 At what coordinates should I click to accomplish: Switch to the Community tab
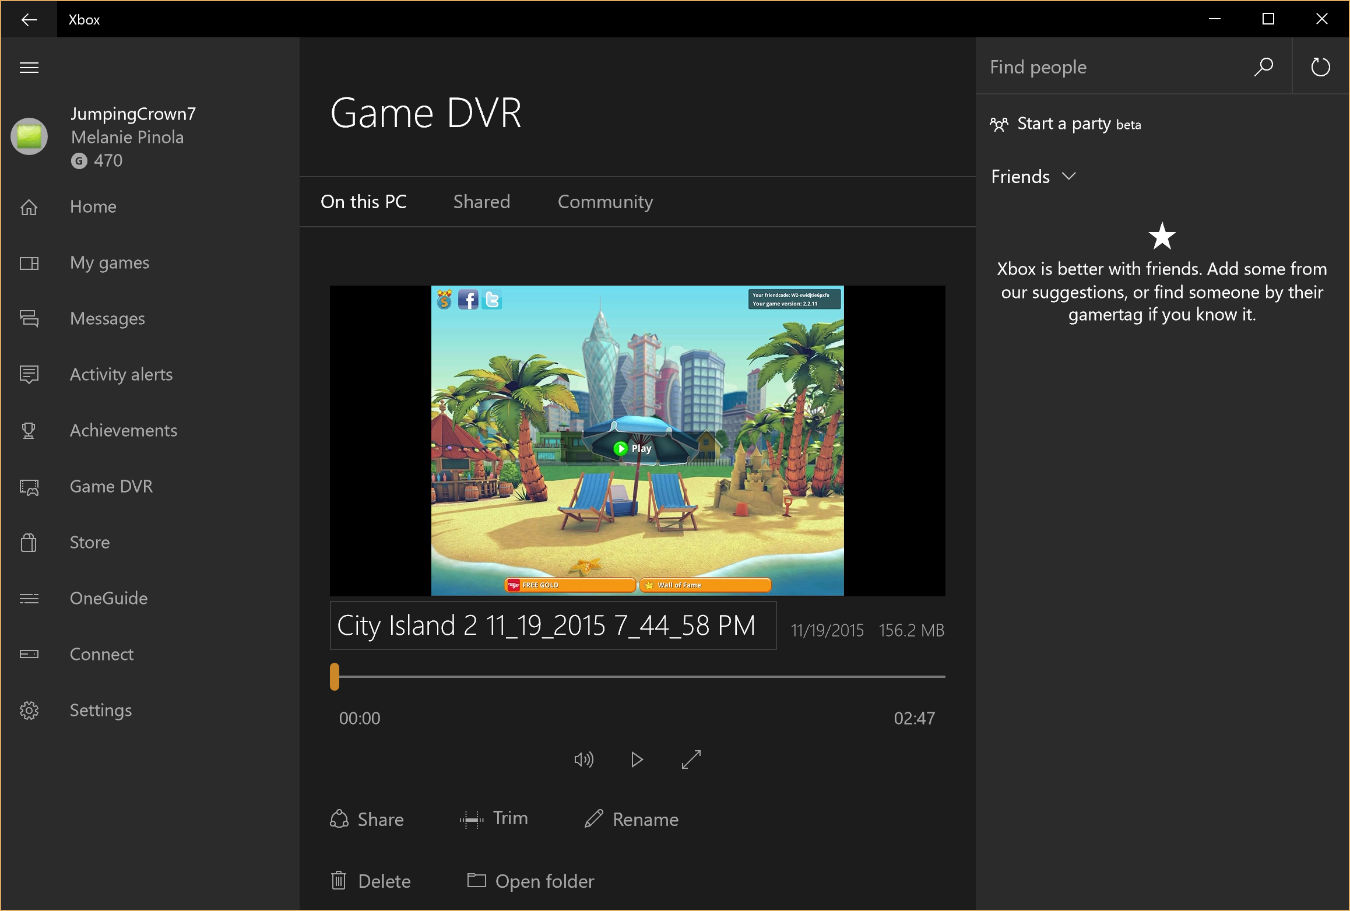[x=605, y=202]
